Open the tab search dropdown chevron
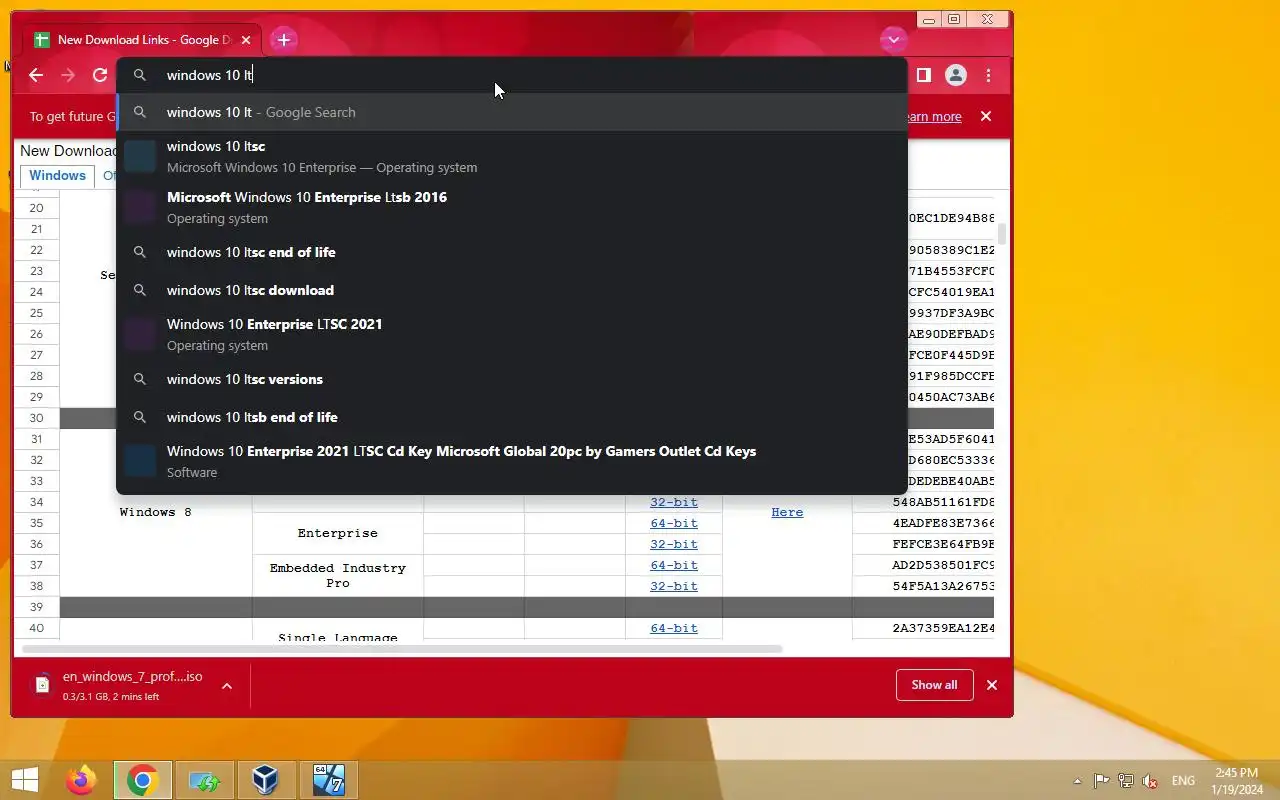The width and height of the screenshot is (1280, 800). [x=893, y=40]
